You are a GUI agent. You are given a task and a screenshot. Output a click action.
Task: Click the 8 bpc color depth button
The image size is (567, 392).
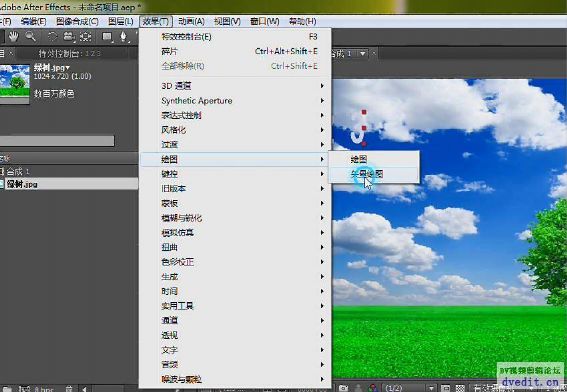(44, 389)
